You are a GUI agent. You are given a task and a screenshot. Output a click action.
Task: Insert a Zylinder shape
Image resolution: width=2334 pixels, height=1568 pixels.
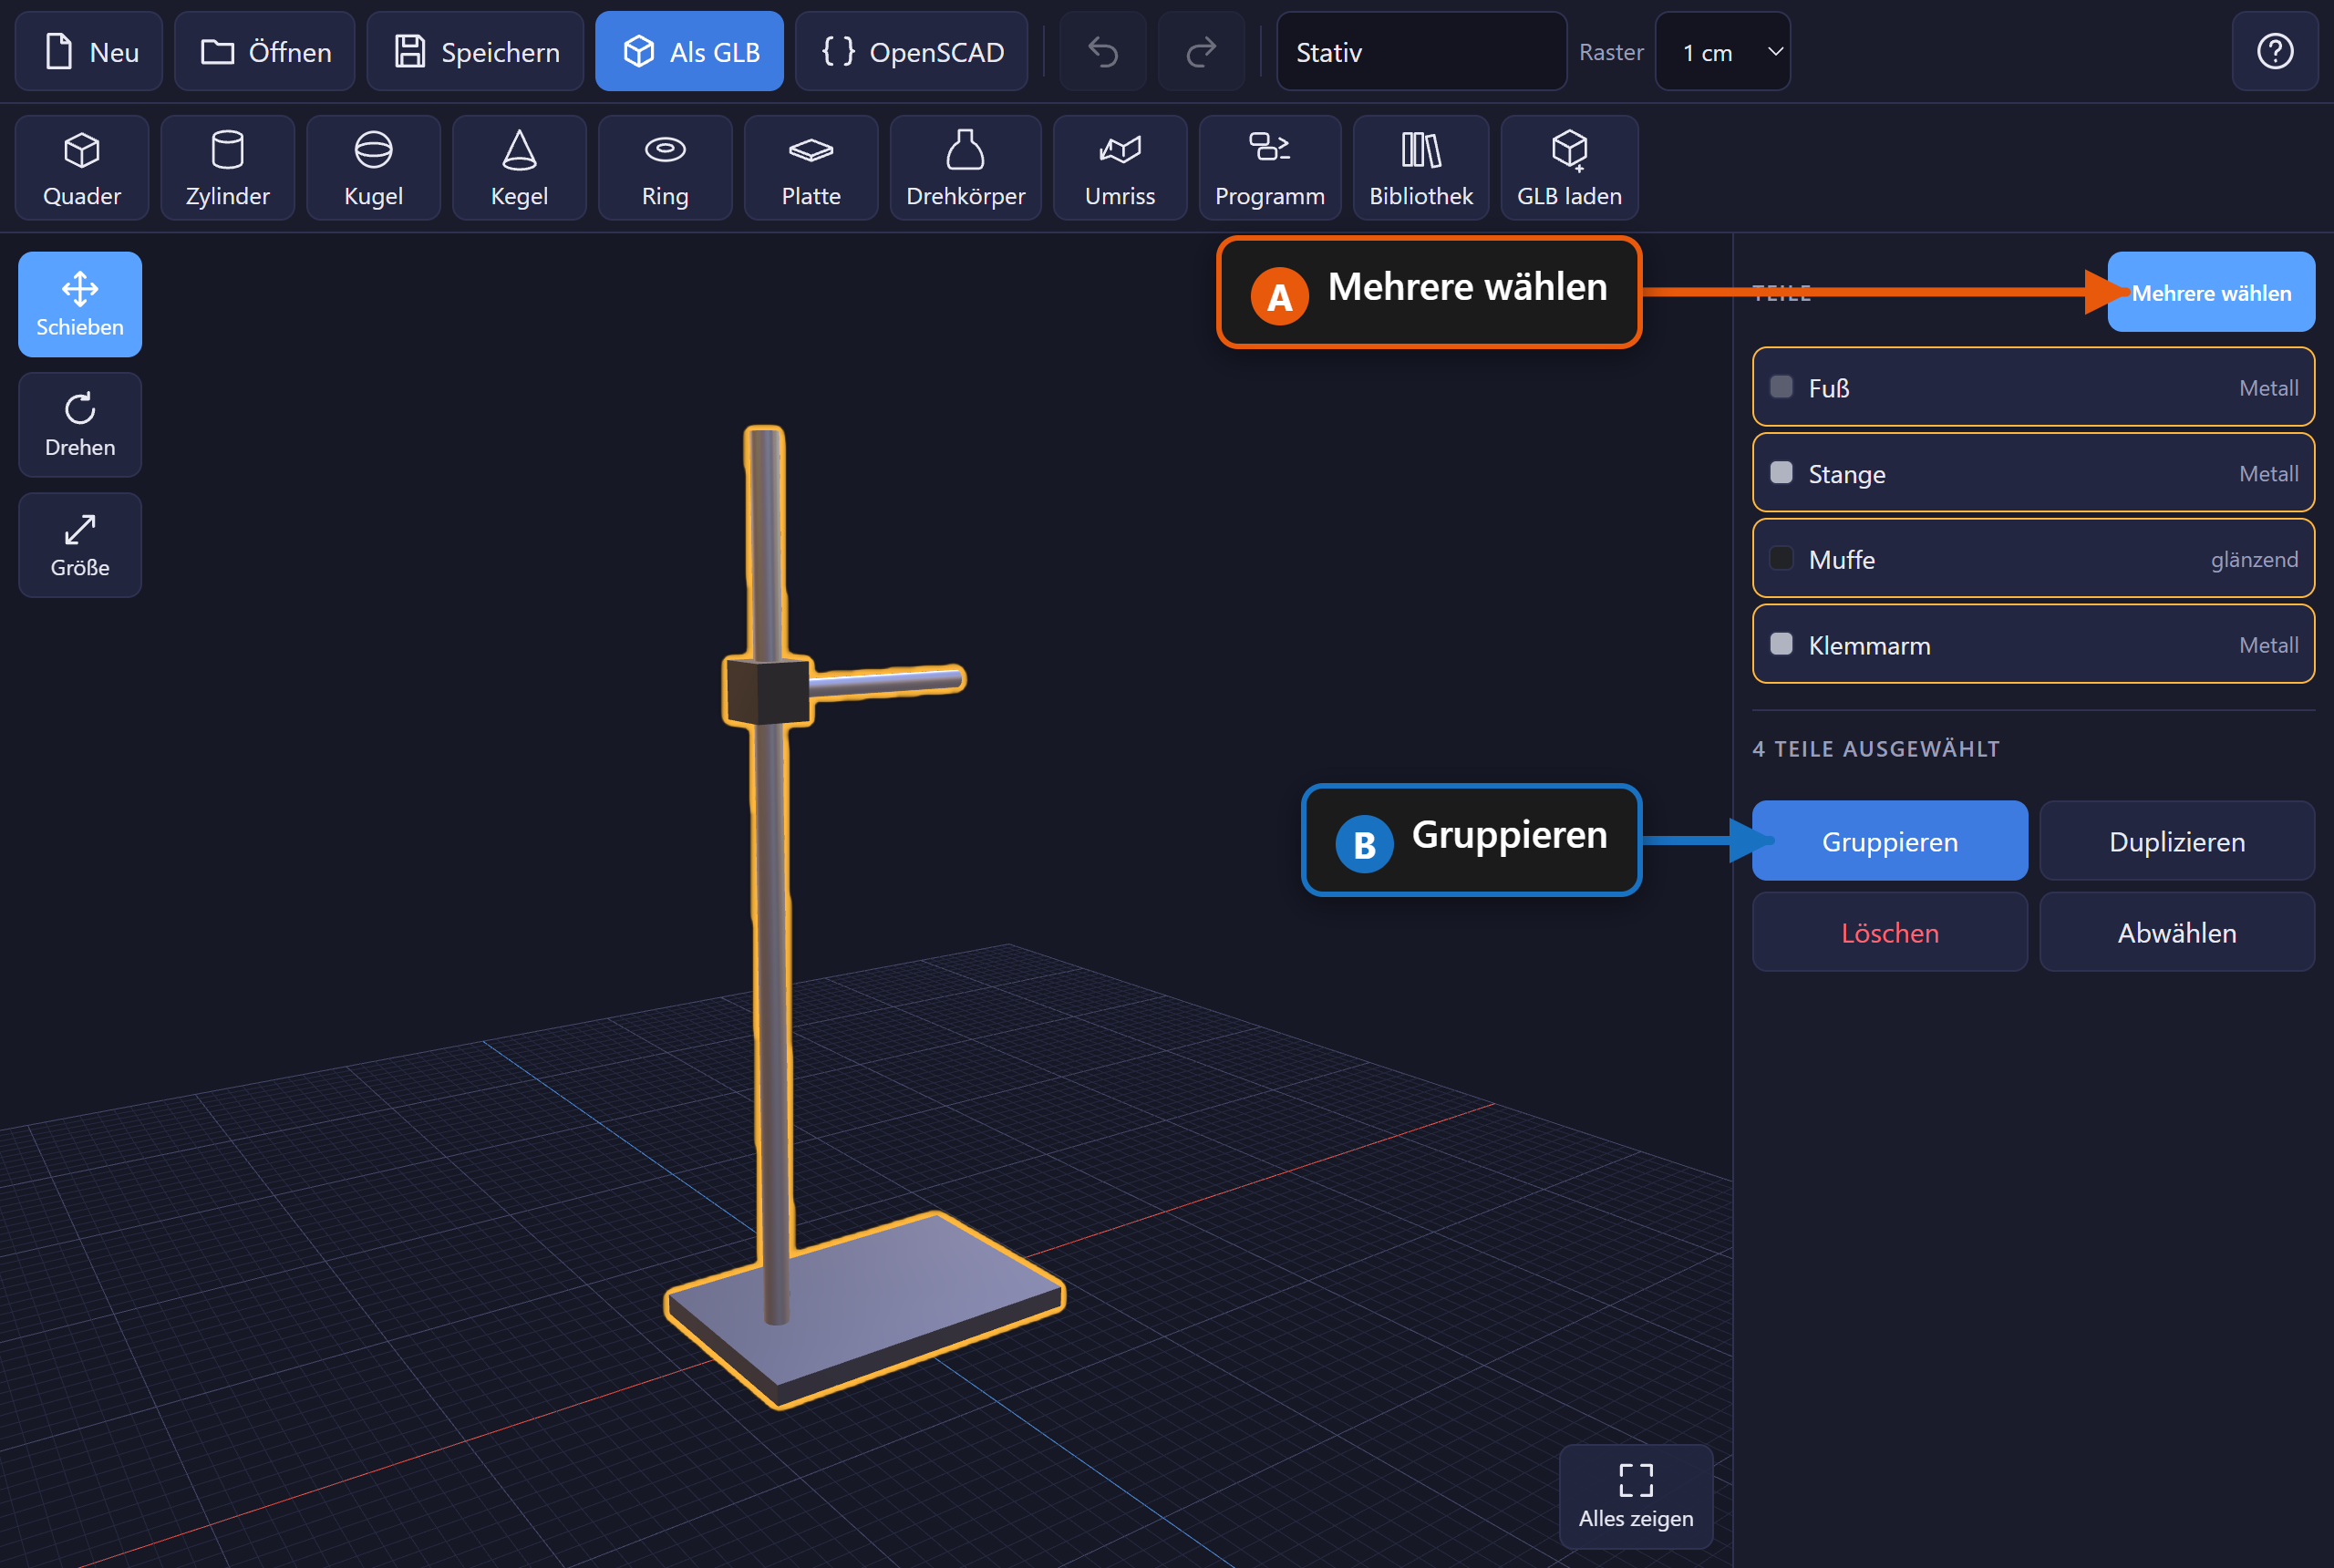tap(228, 167)
